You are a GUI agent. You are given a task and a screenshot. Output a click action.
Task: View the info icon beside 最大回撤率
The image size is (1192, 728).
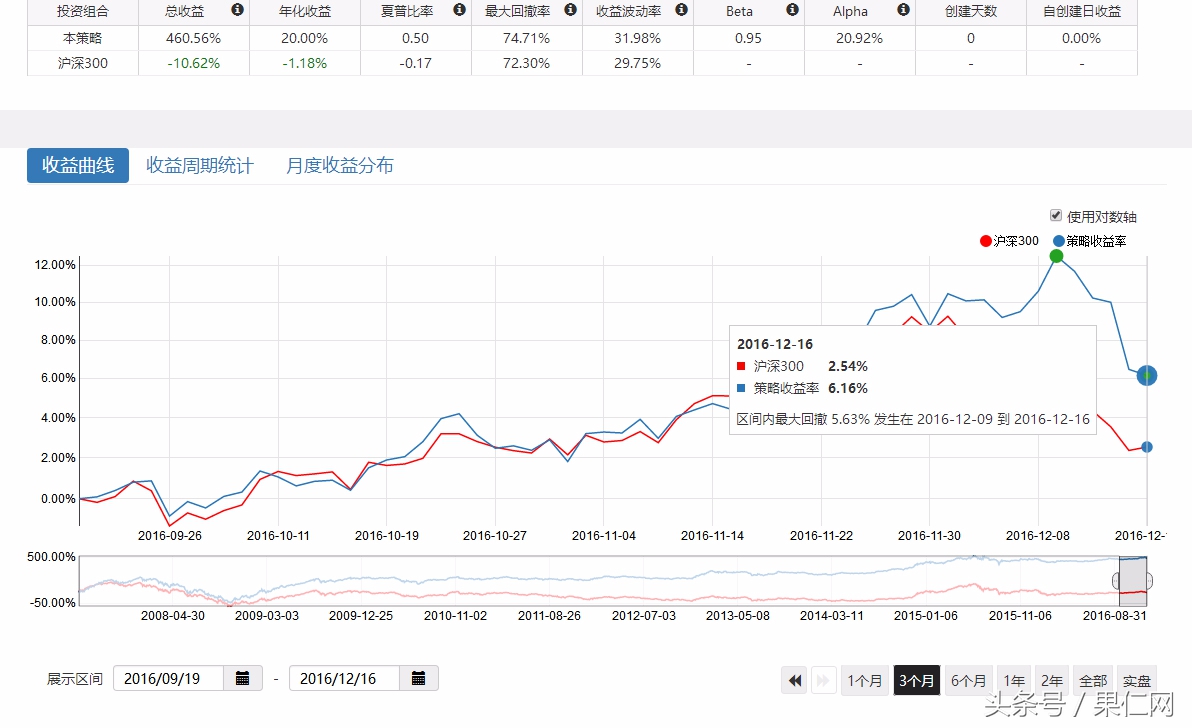point(569,11)
